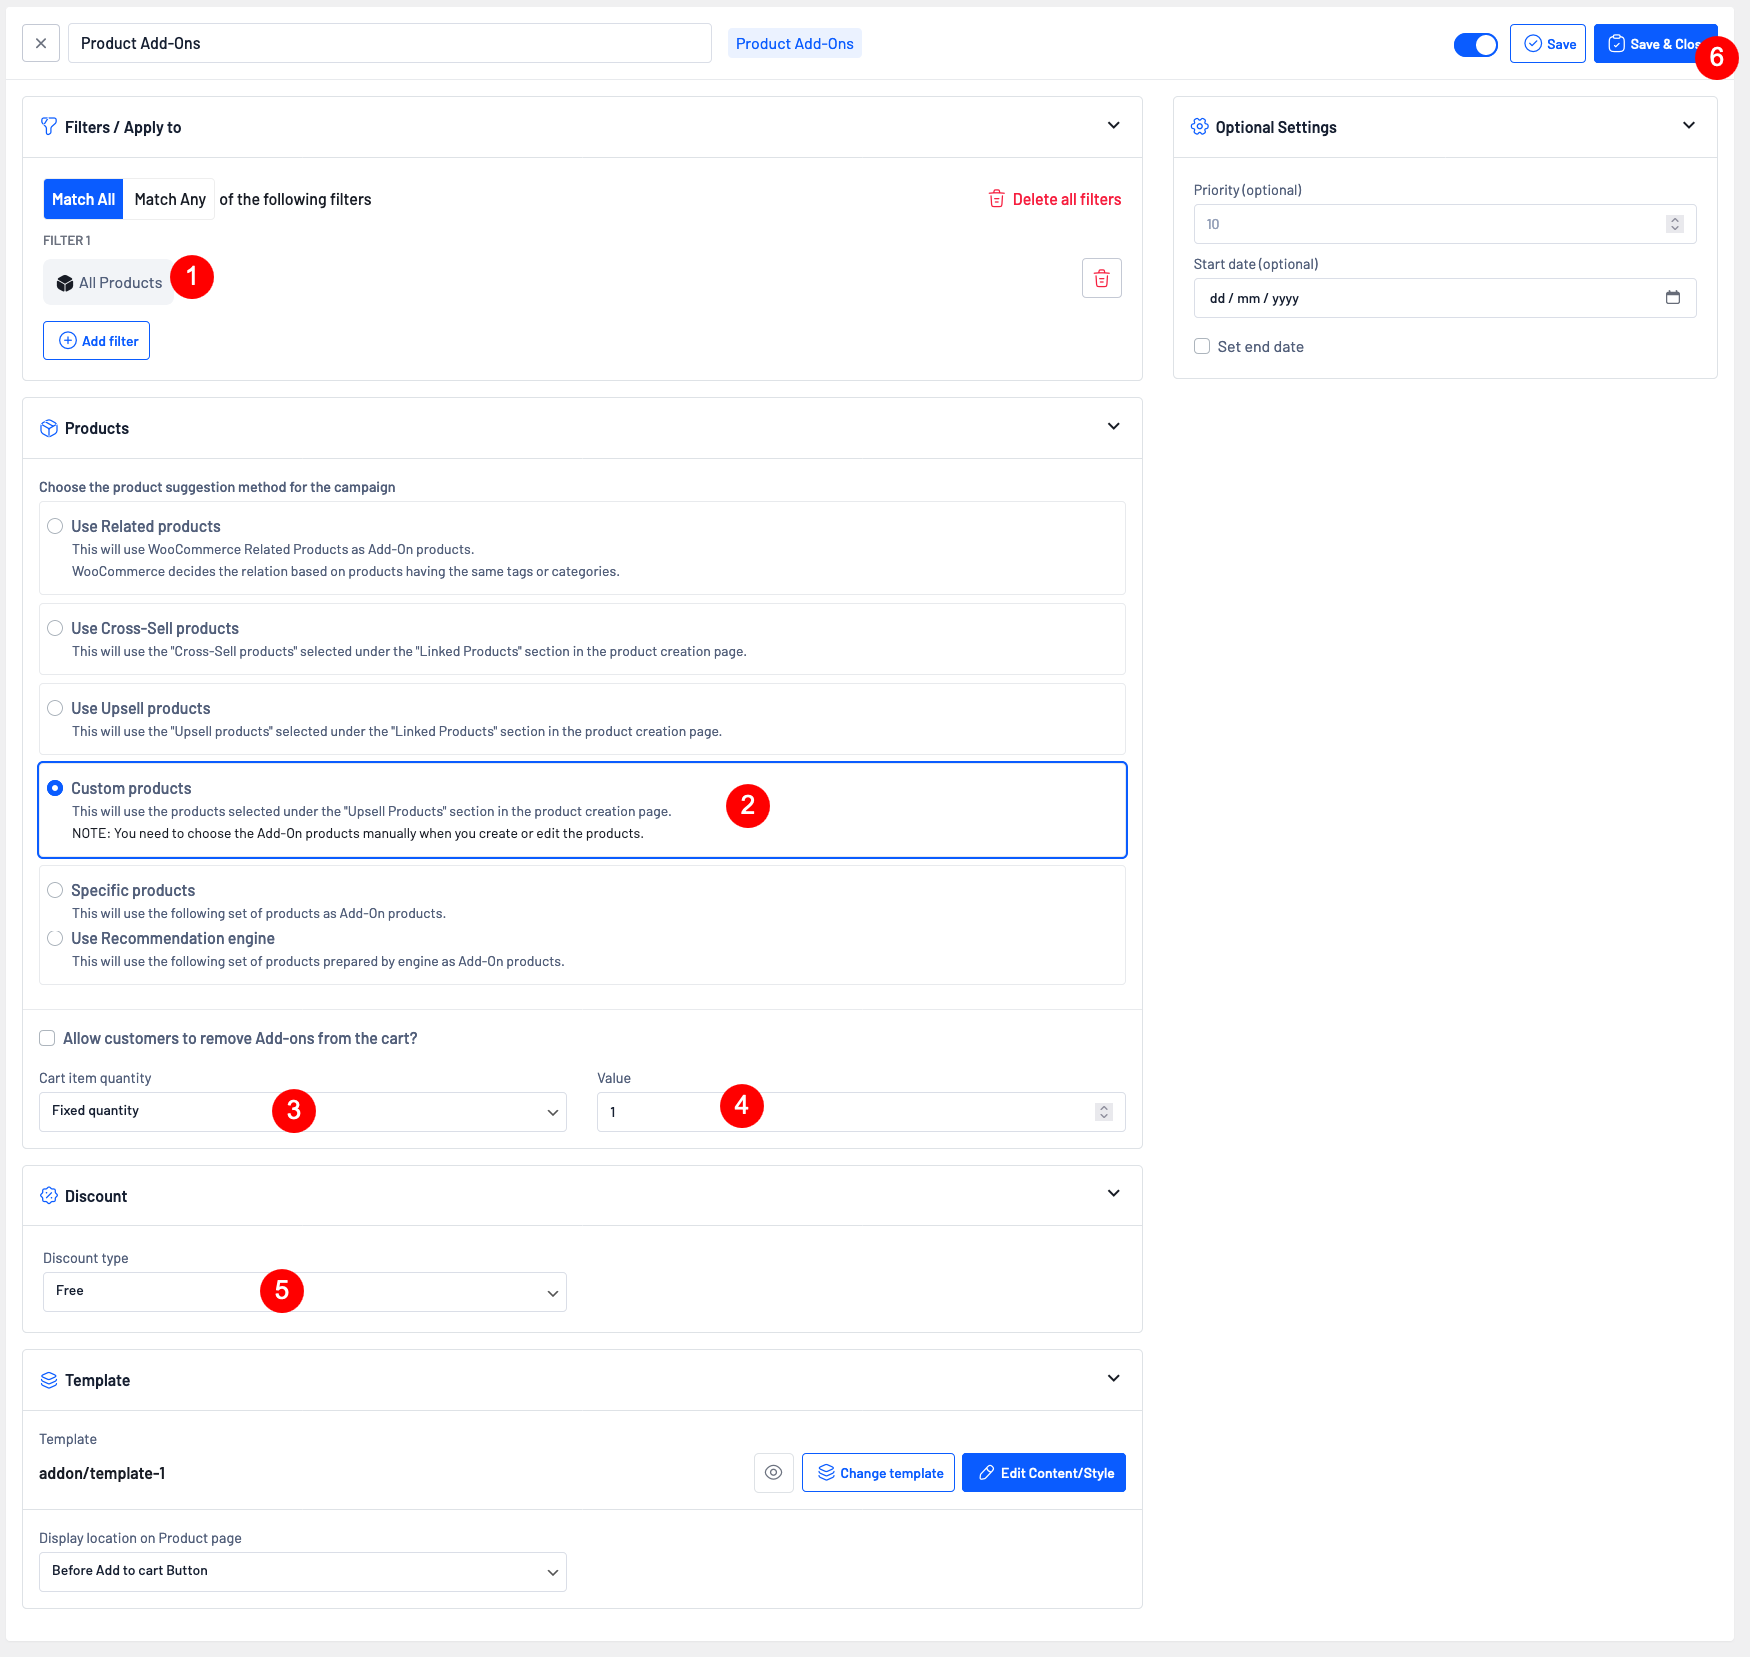This screenshot has width=1750, height=1657.
Task: Click the trash icon to delete Filter 1
Action: (1101, 278)
